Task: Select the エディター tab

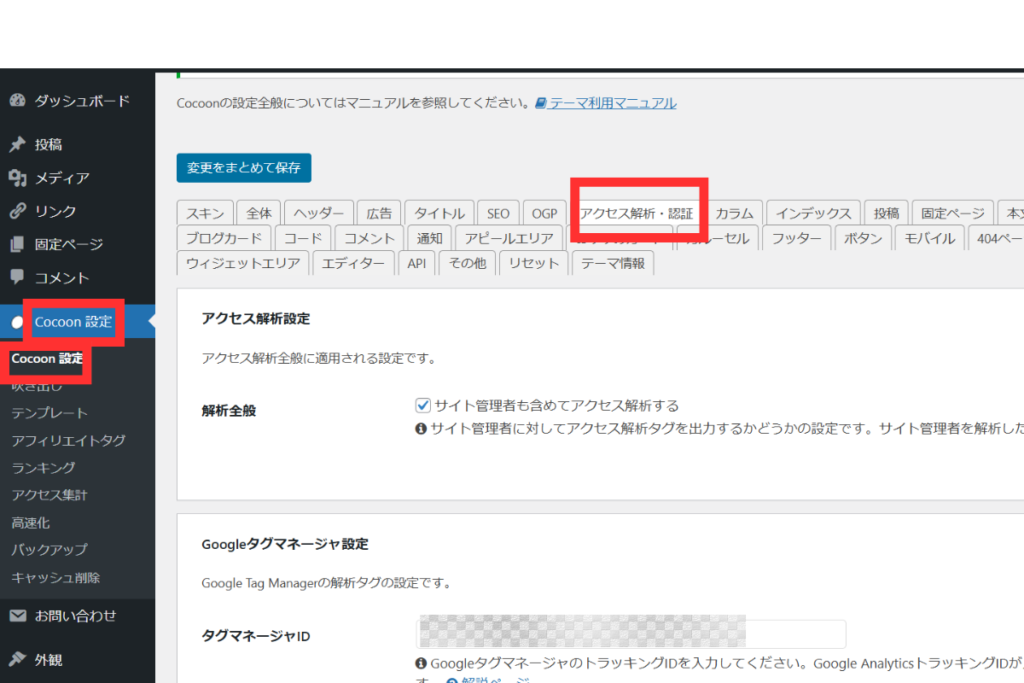Action: [x=353, y=263]
